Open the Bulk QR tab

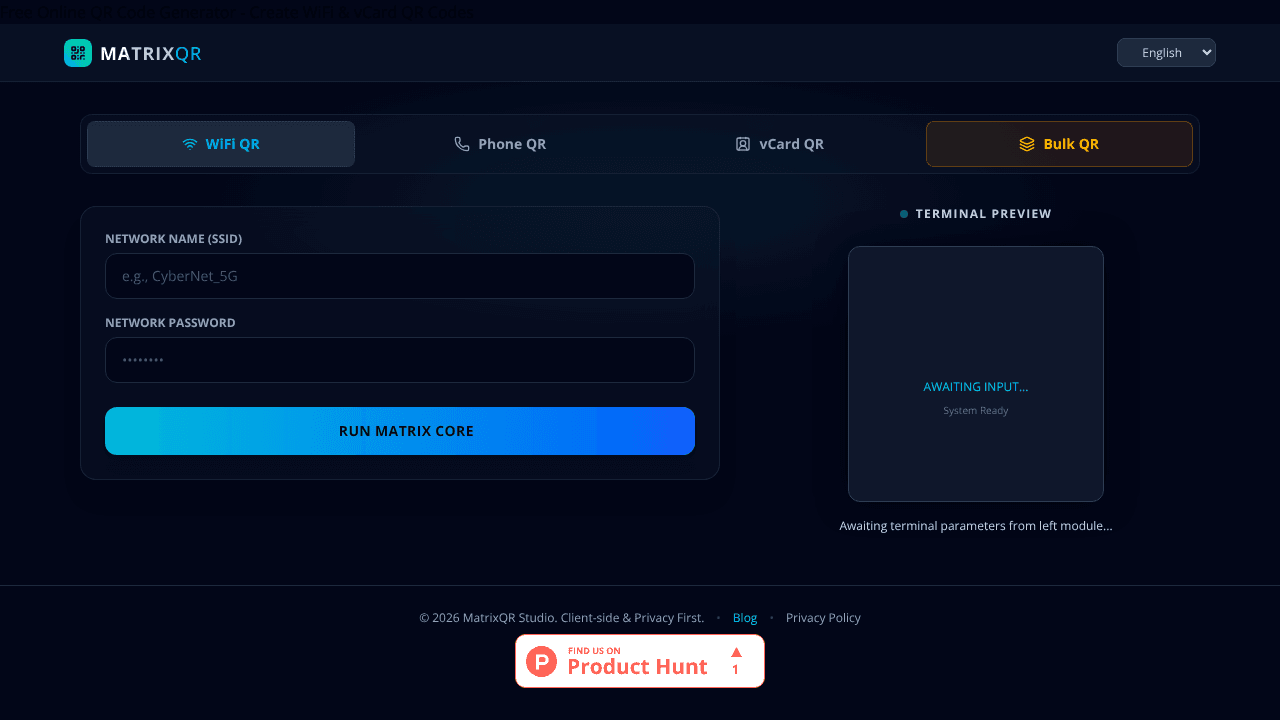point(1059,144)
